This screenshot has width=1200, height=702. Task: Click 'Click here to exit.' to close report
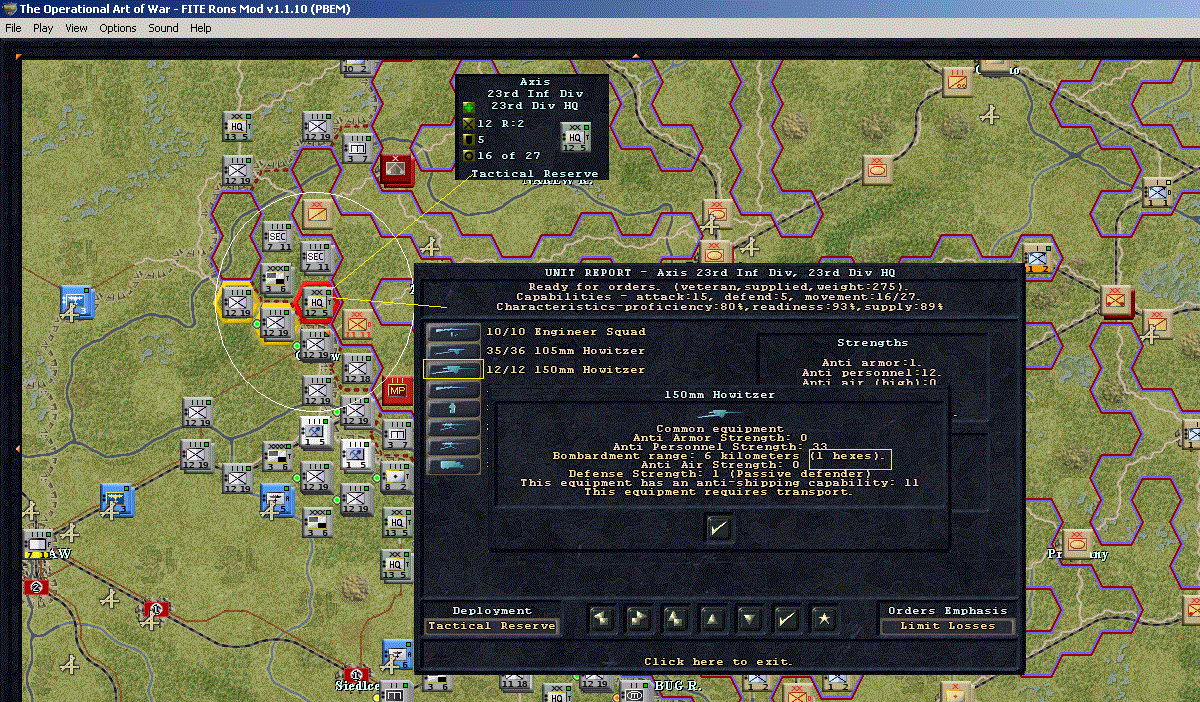(718, 662)
